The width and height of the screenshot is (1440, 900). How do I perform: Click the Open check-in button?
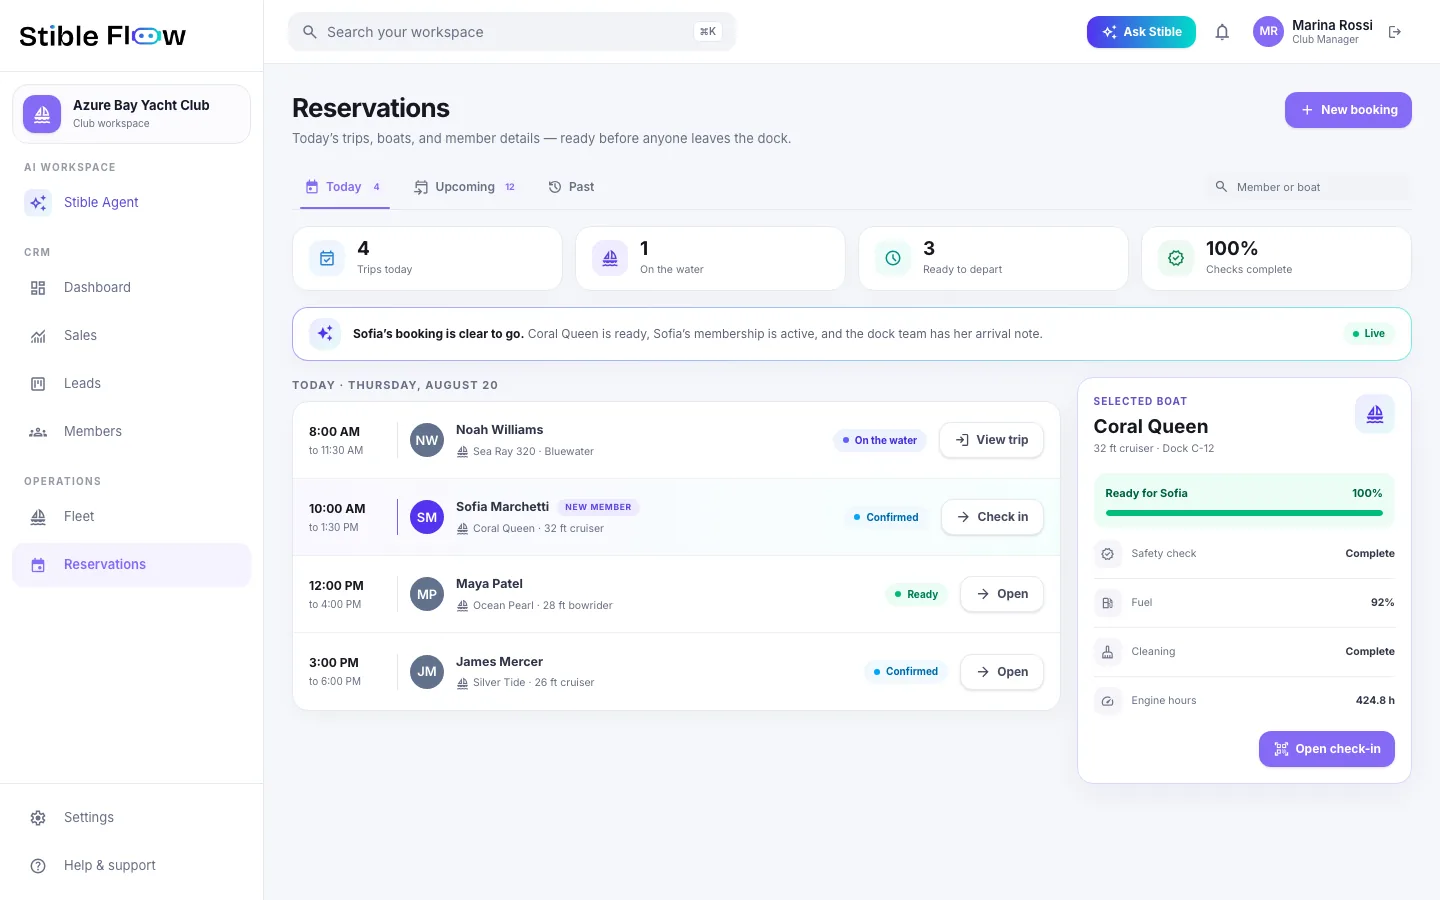(1327, 749)
